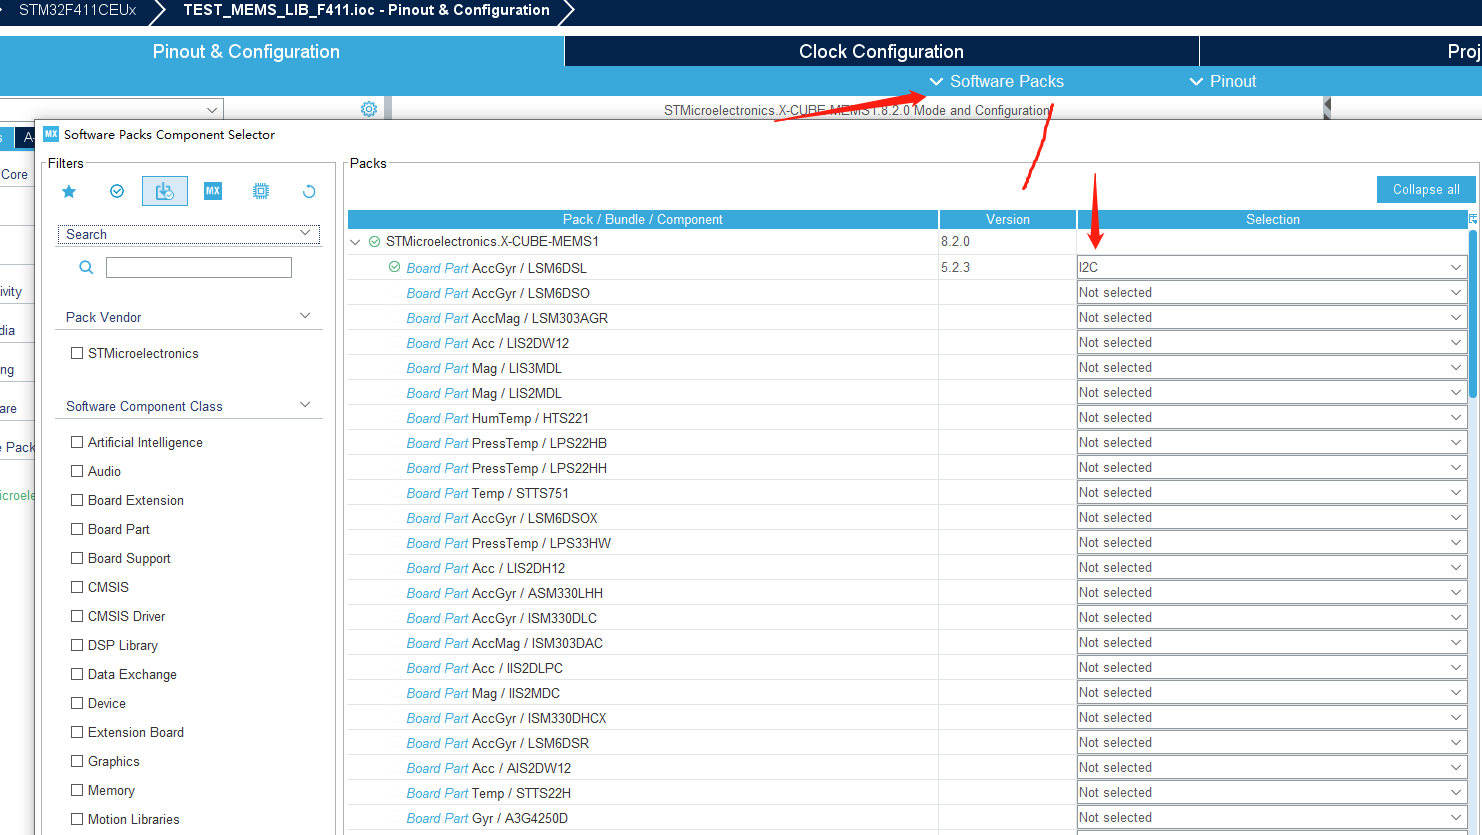Viewport: 1482px width, 835px height.
Task: Click the MX logo in the dialog title
Action: [x=51, y=134]
